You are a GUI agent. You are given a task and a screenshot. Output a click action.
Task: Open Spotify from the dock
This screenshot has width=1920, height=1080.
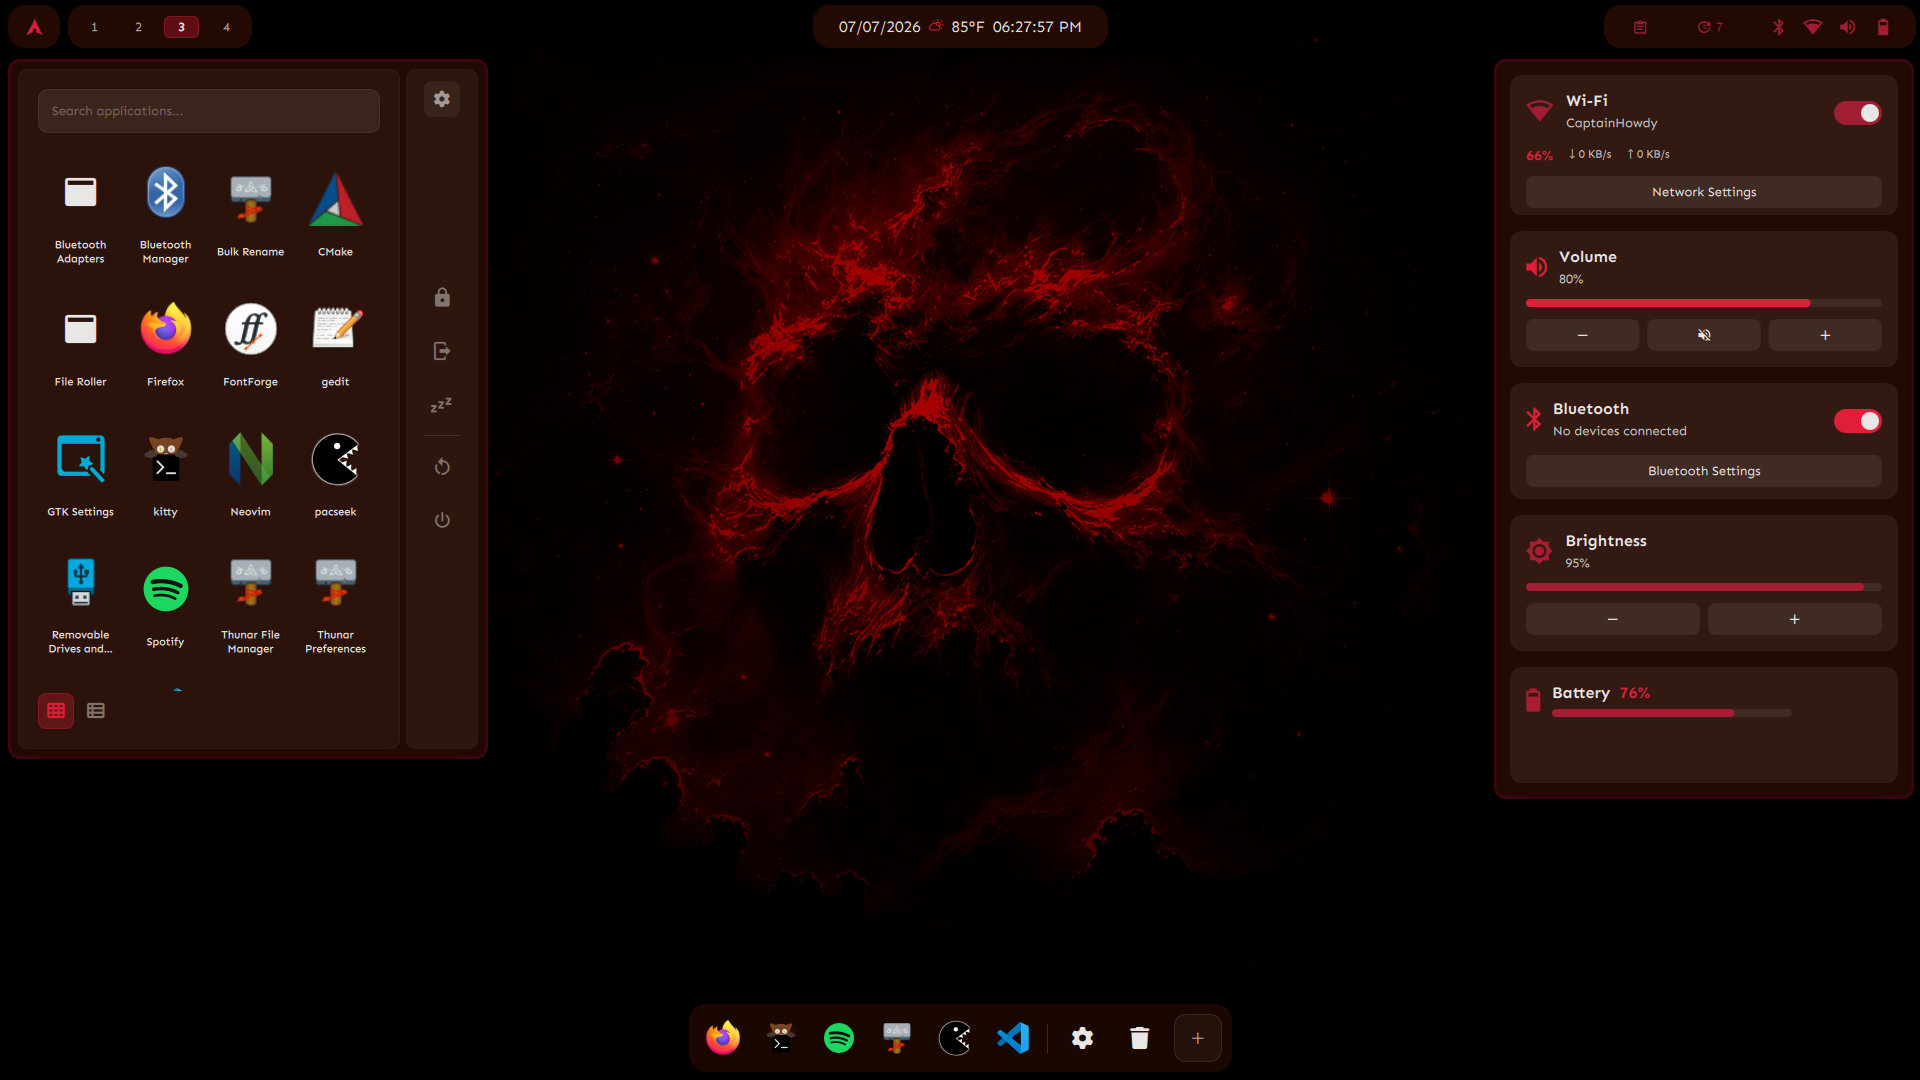pos(839,1038)
